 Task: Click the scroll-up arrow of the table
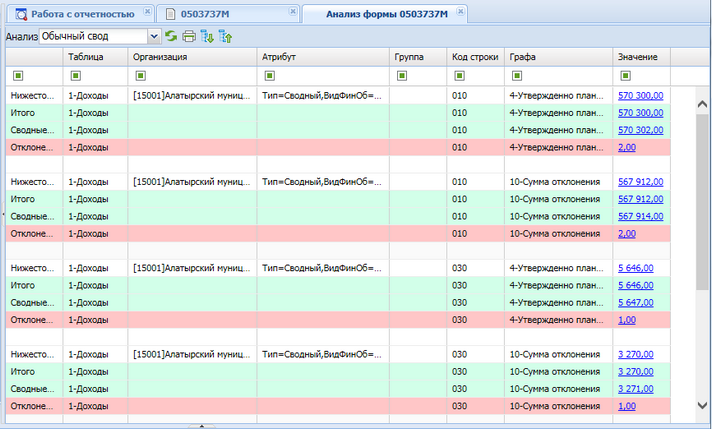pyautogui.click(x=702, y=104)
